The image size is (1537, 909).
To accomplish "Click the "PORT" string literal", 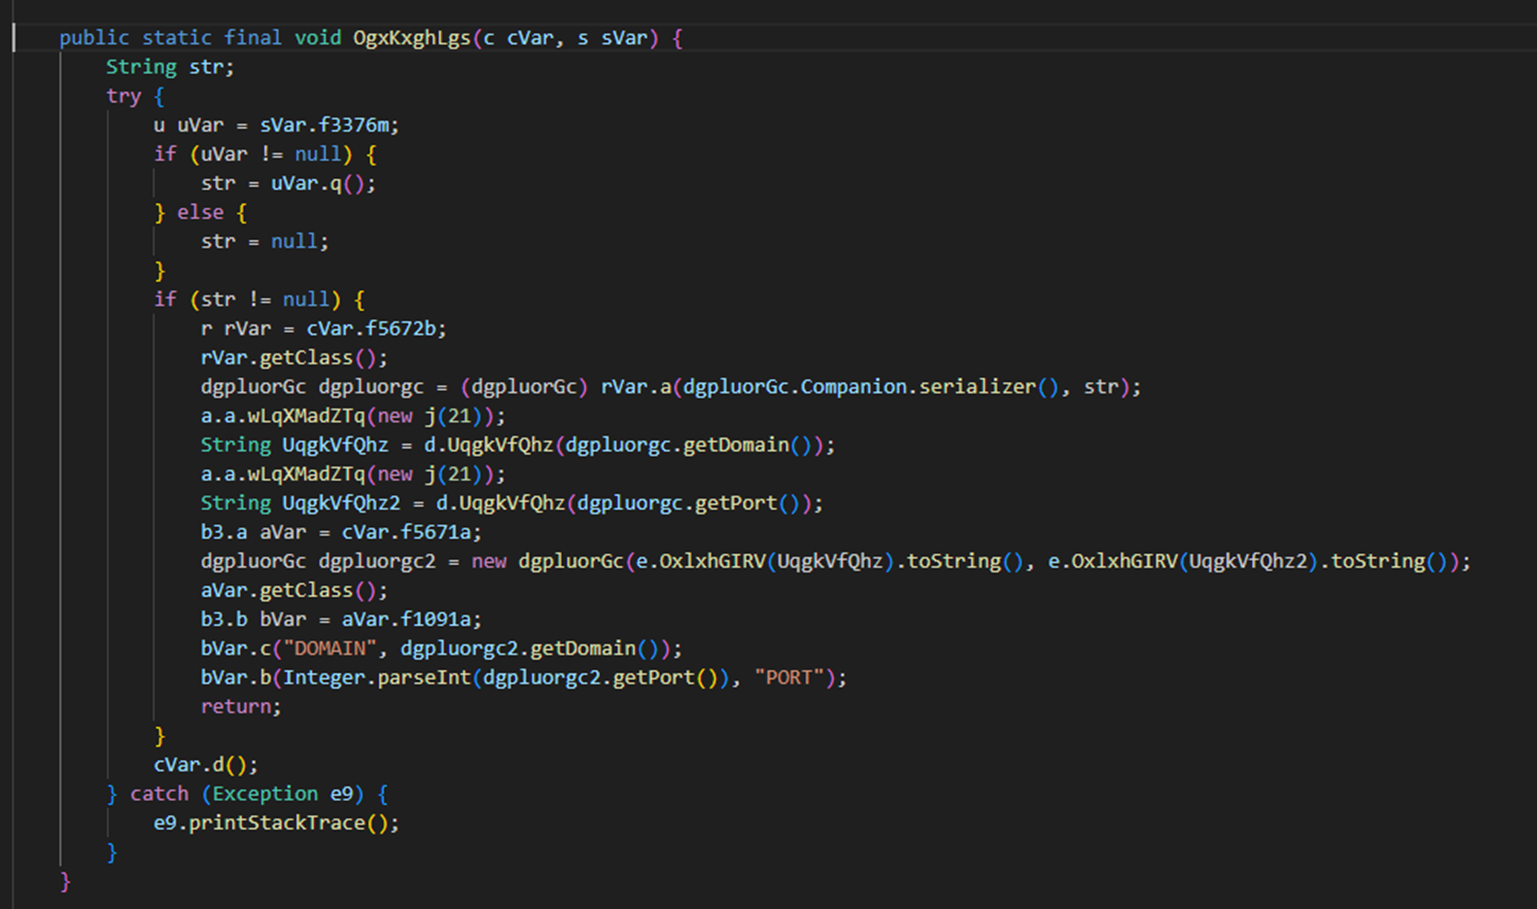I will tap(789, 676).
